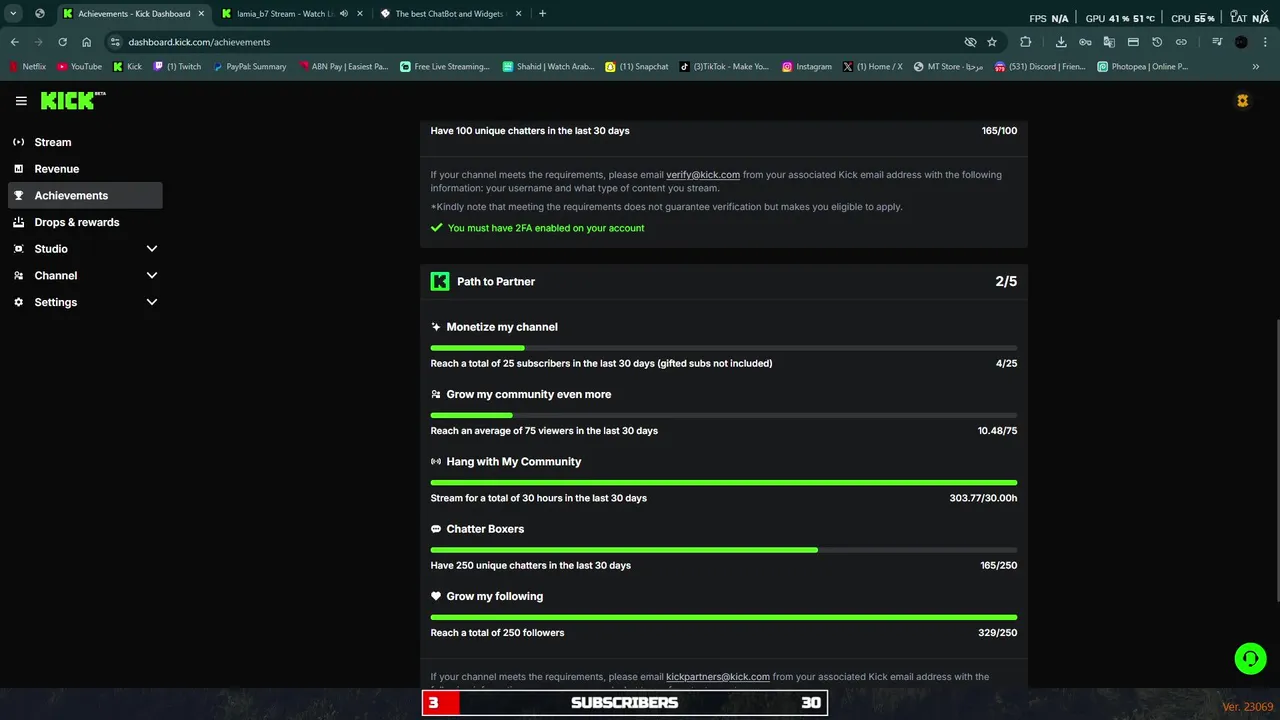This screenshot has width=1280, height=720.
Task: Click the Grow my following heading
Action: 495,596
